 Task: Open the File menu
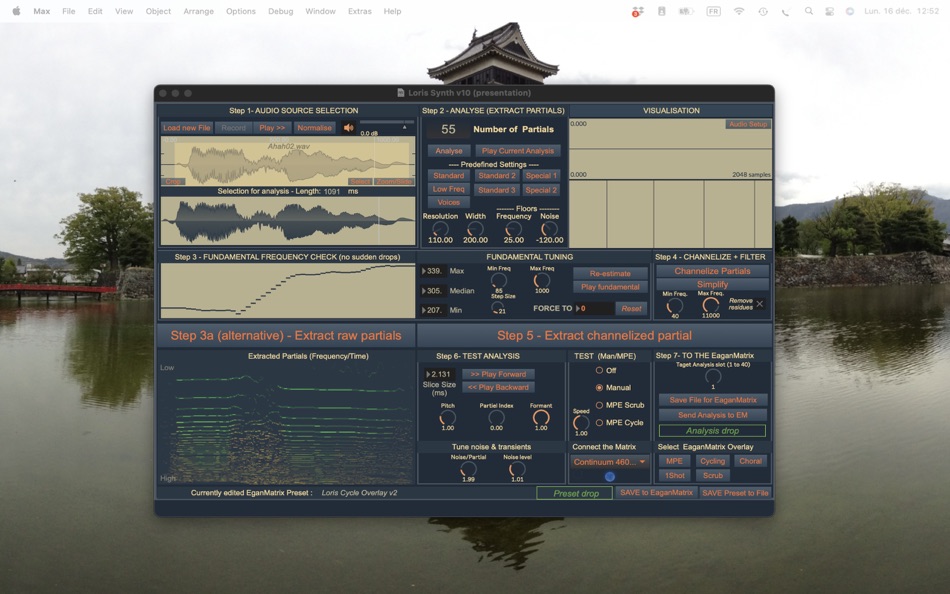point(69,11)
